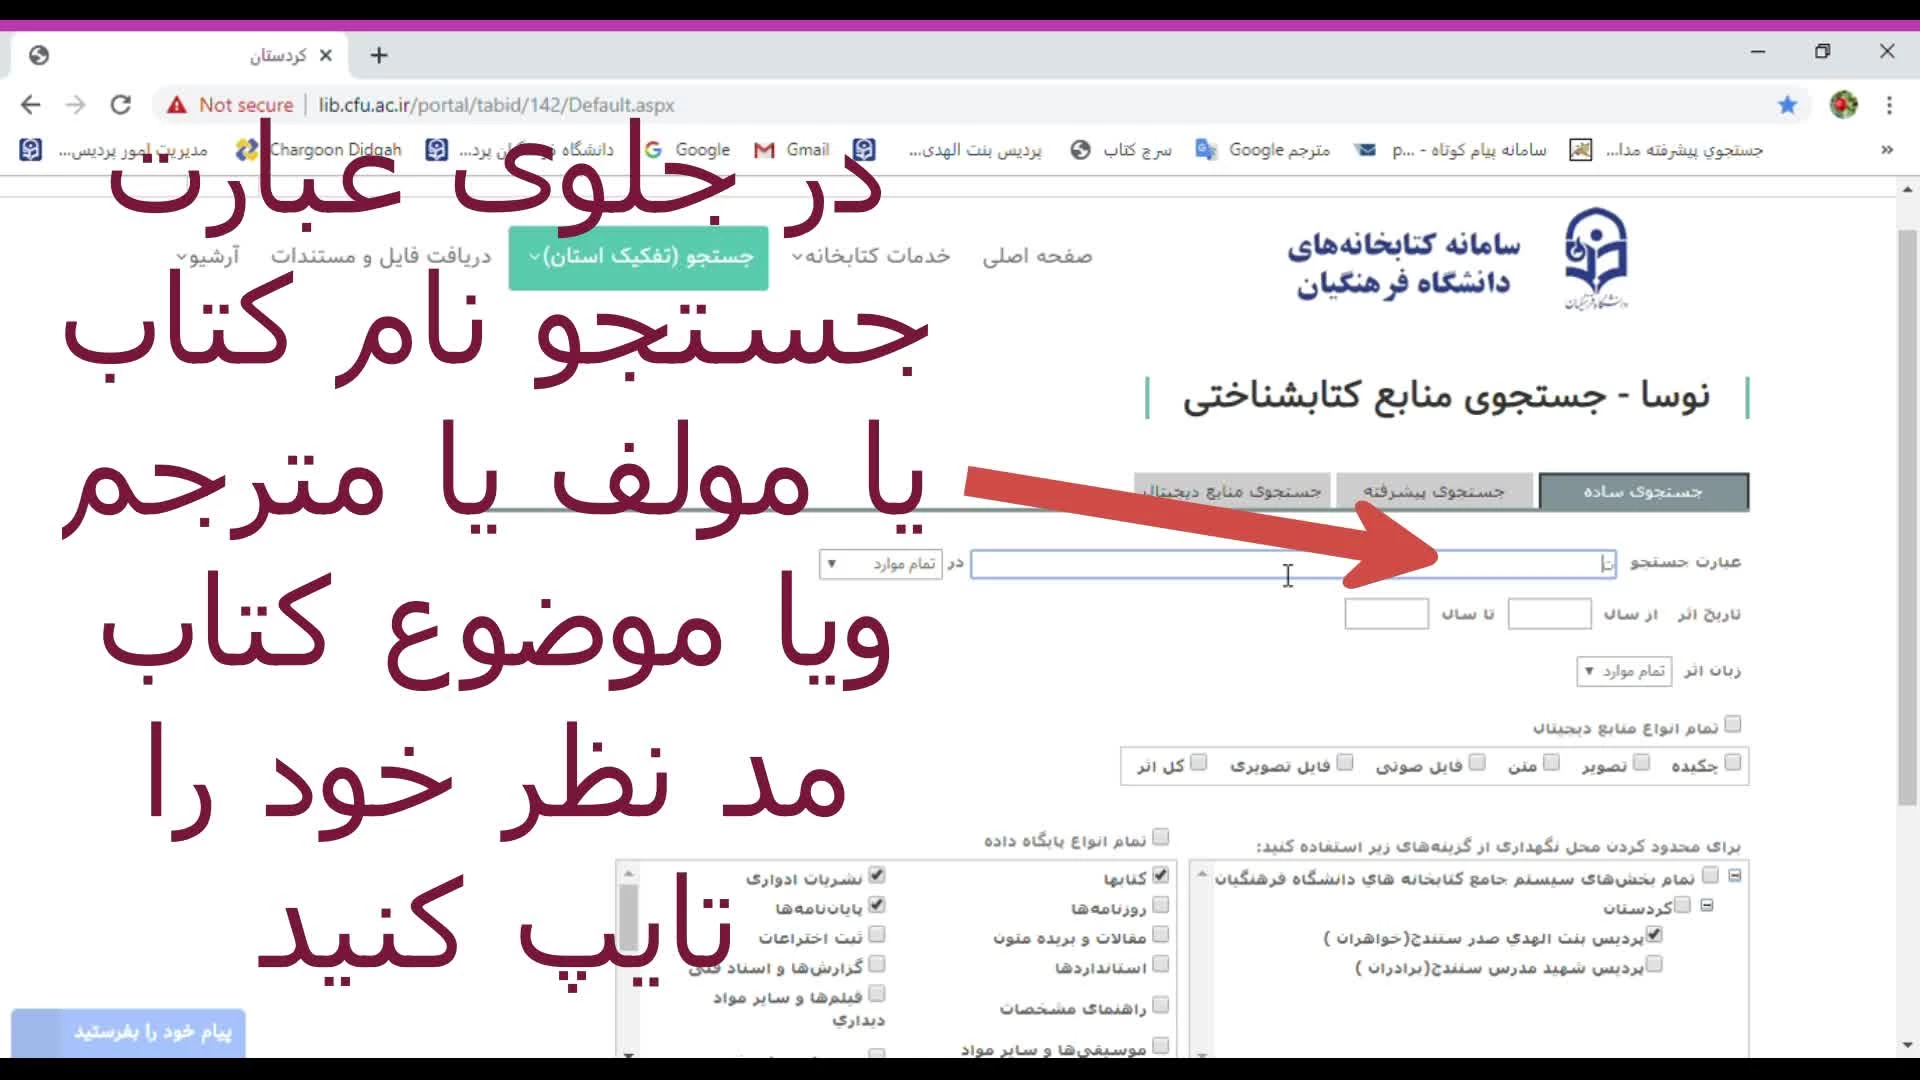Image resolution: width=1920 pixels, height=1080 pixels.
Task: Uncheck the پایان‌نامه‌ها checkbox
Action: [876, 905]
